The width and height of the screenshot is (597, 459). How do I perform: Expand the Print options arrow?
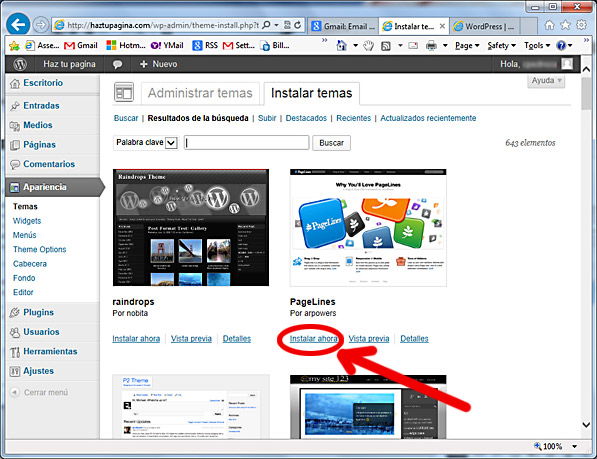coord(445,46)
